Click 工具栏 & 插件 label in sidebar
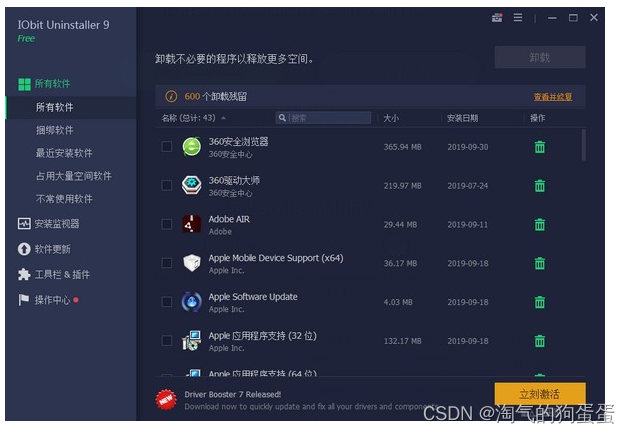The width and height of the screenshot is (630, 434). coord(62,274)
